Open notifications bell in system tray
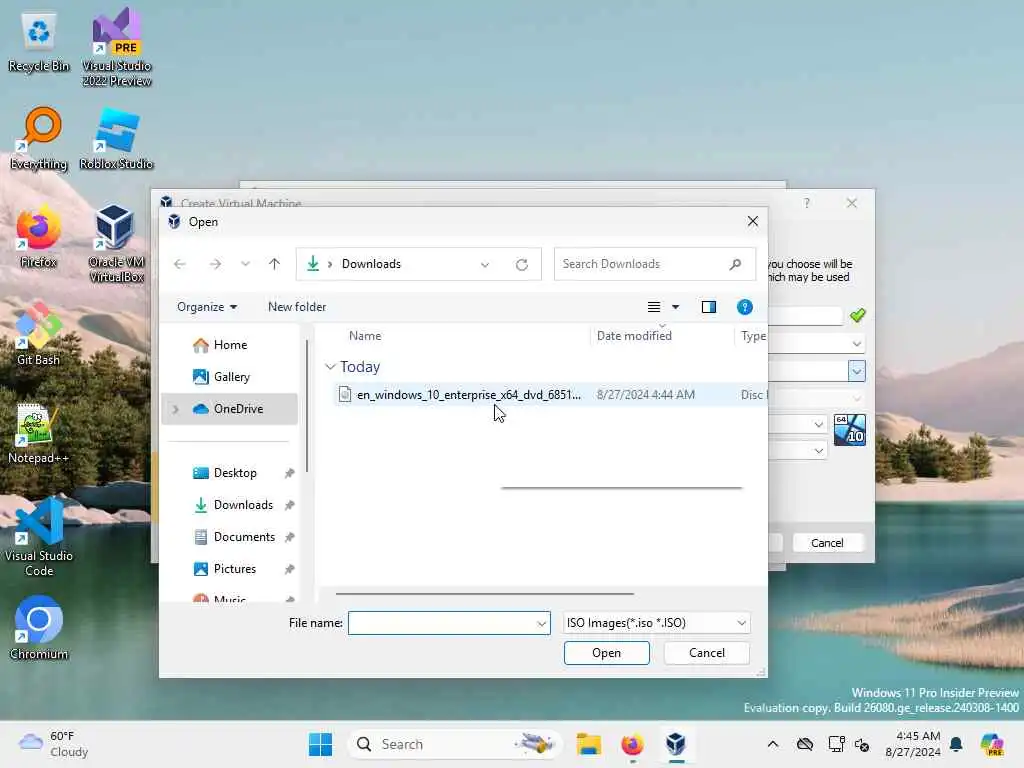The height and width of the screenshot is (768, 1024). tap(956, 744)
